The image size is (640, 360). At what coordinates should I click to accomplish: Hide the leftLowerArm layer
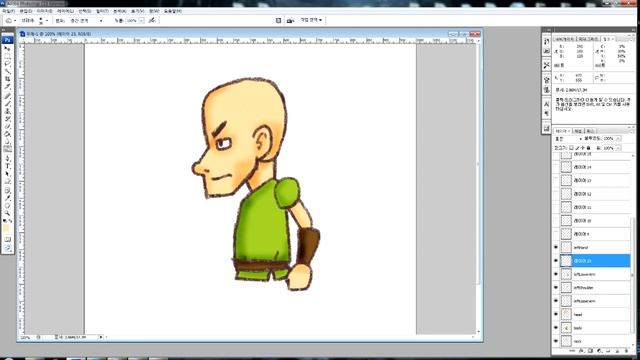[556, 274]
